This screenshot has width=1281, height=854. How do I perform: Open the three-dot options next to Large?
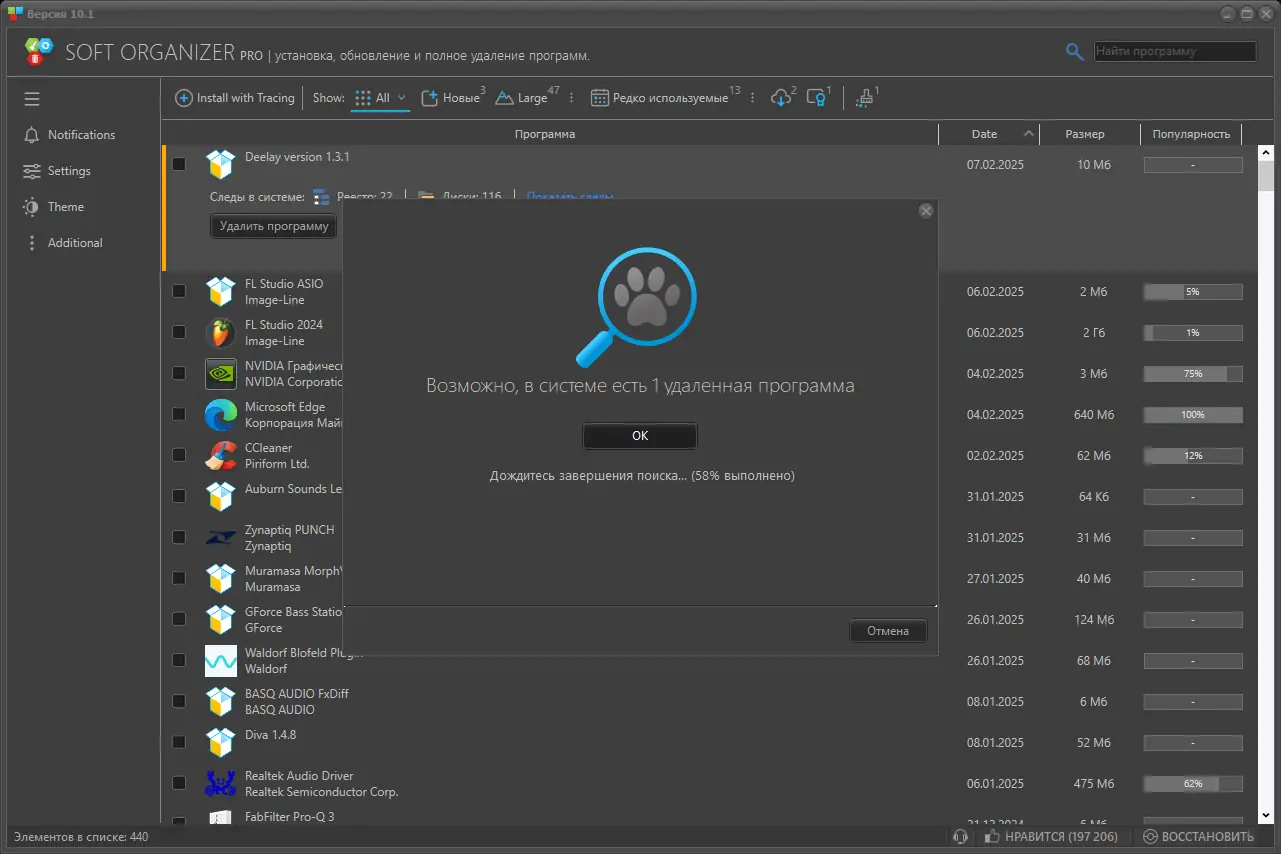572,98
